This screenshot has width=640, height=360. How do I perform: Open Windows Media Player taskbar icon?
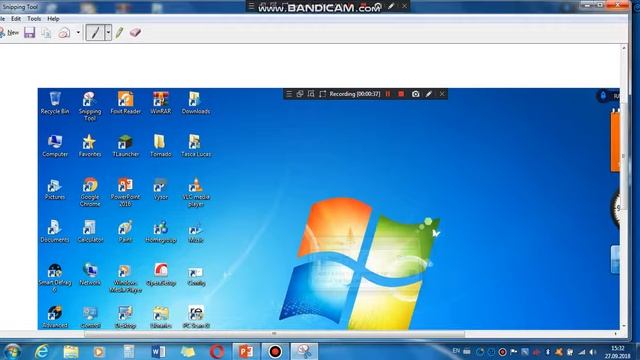click(99, 351)
